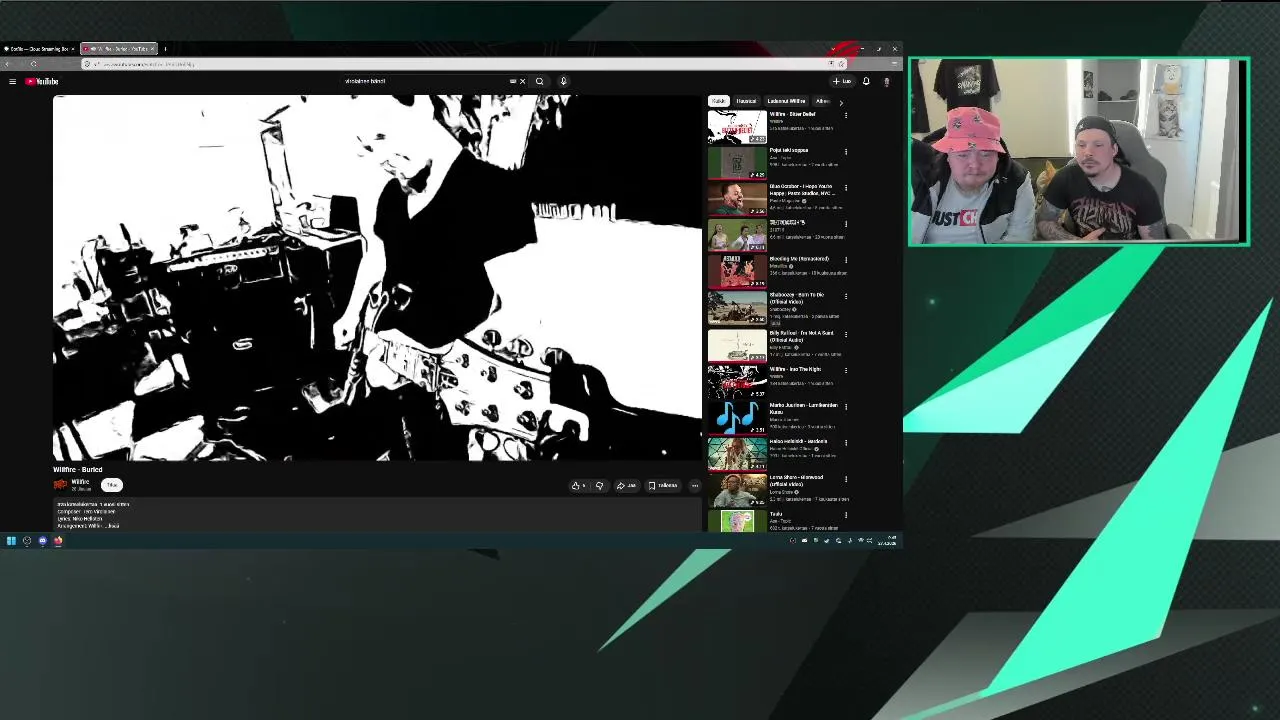The image size is (1280, 720).
Task: Open the Create (Luo) button
Action: click(842, 81)
